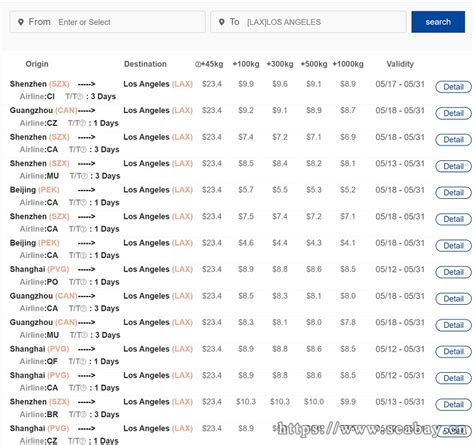The height and width of the screenshot is (445, 474).
Task: Click the Origin column header
Action: point(37,64)
